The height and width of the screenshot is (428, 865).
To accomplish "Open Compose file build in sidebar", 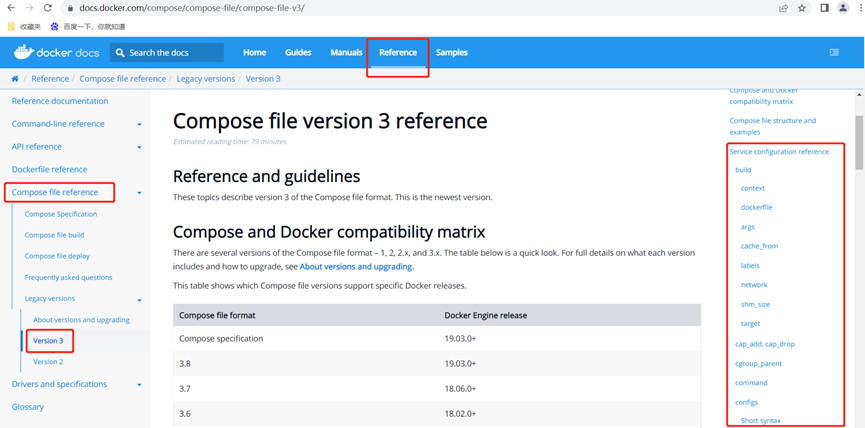I will point(54,235).
